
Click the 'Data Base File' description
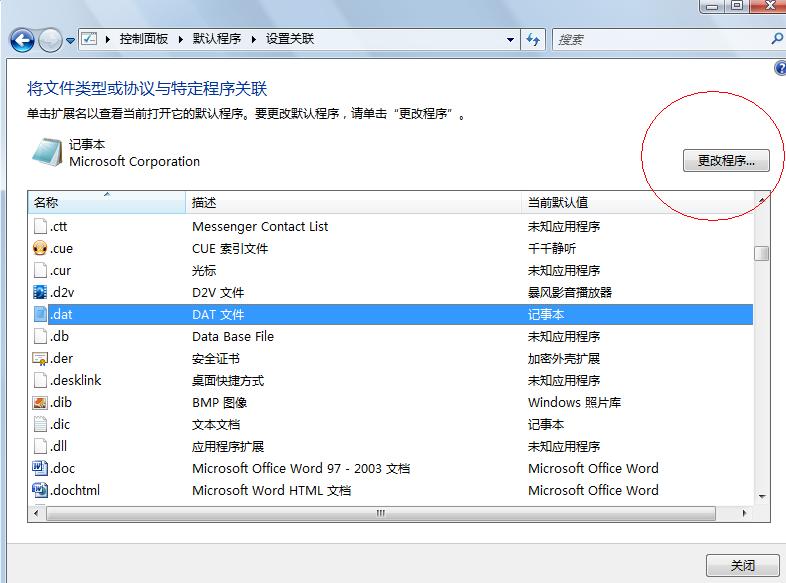(233, 336)
